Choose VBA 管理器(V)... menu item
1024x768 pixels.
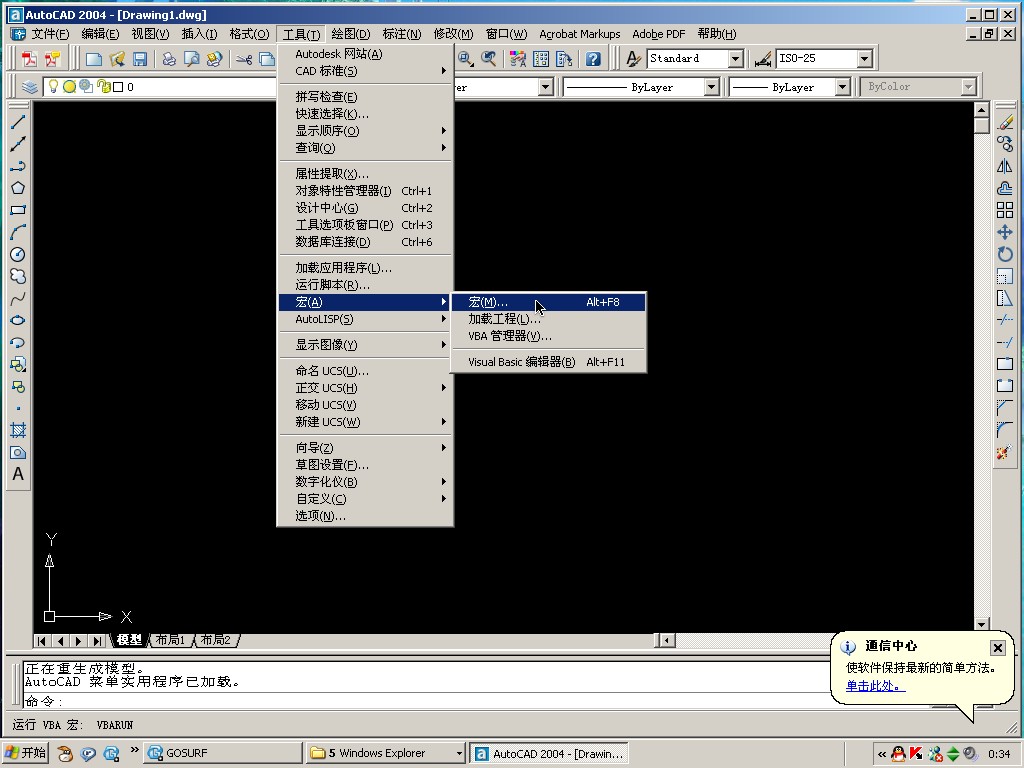549,336
